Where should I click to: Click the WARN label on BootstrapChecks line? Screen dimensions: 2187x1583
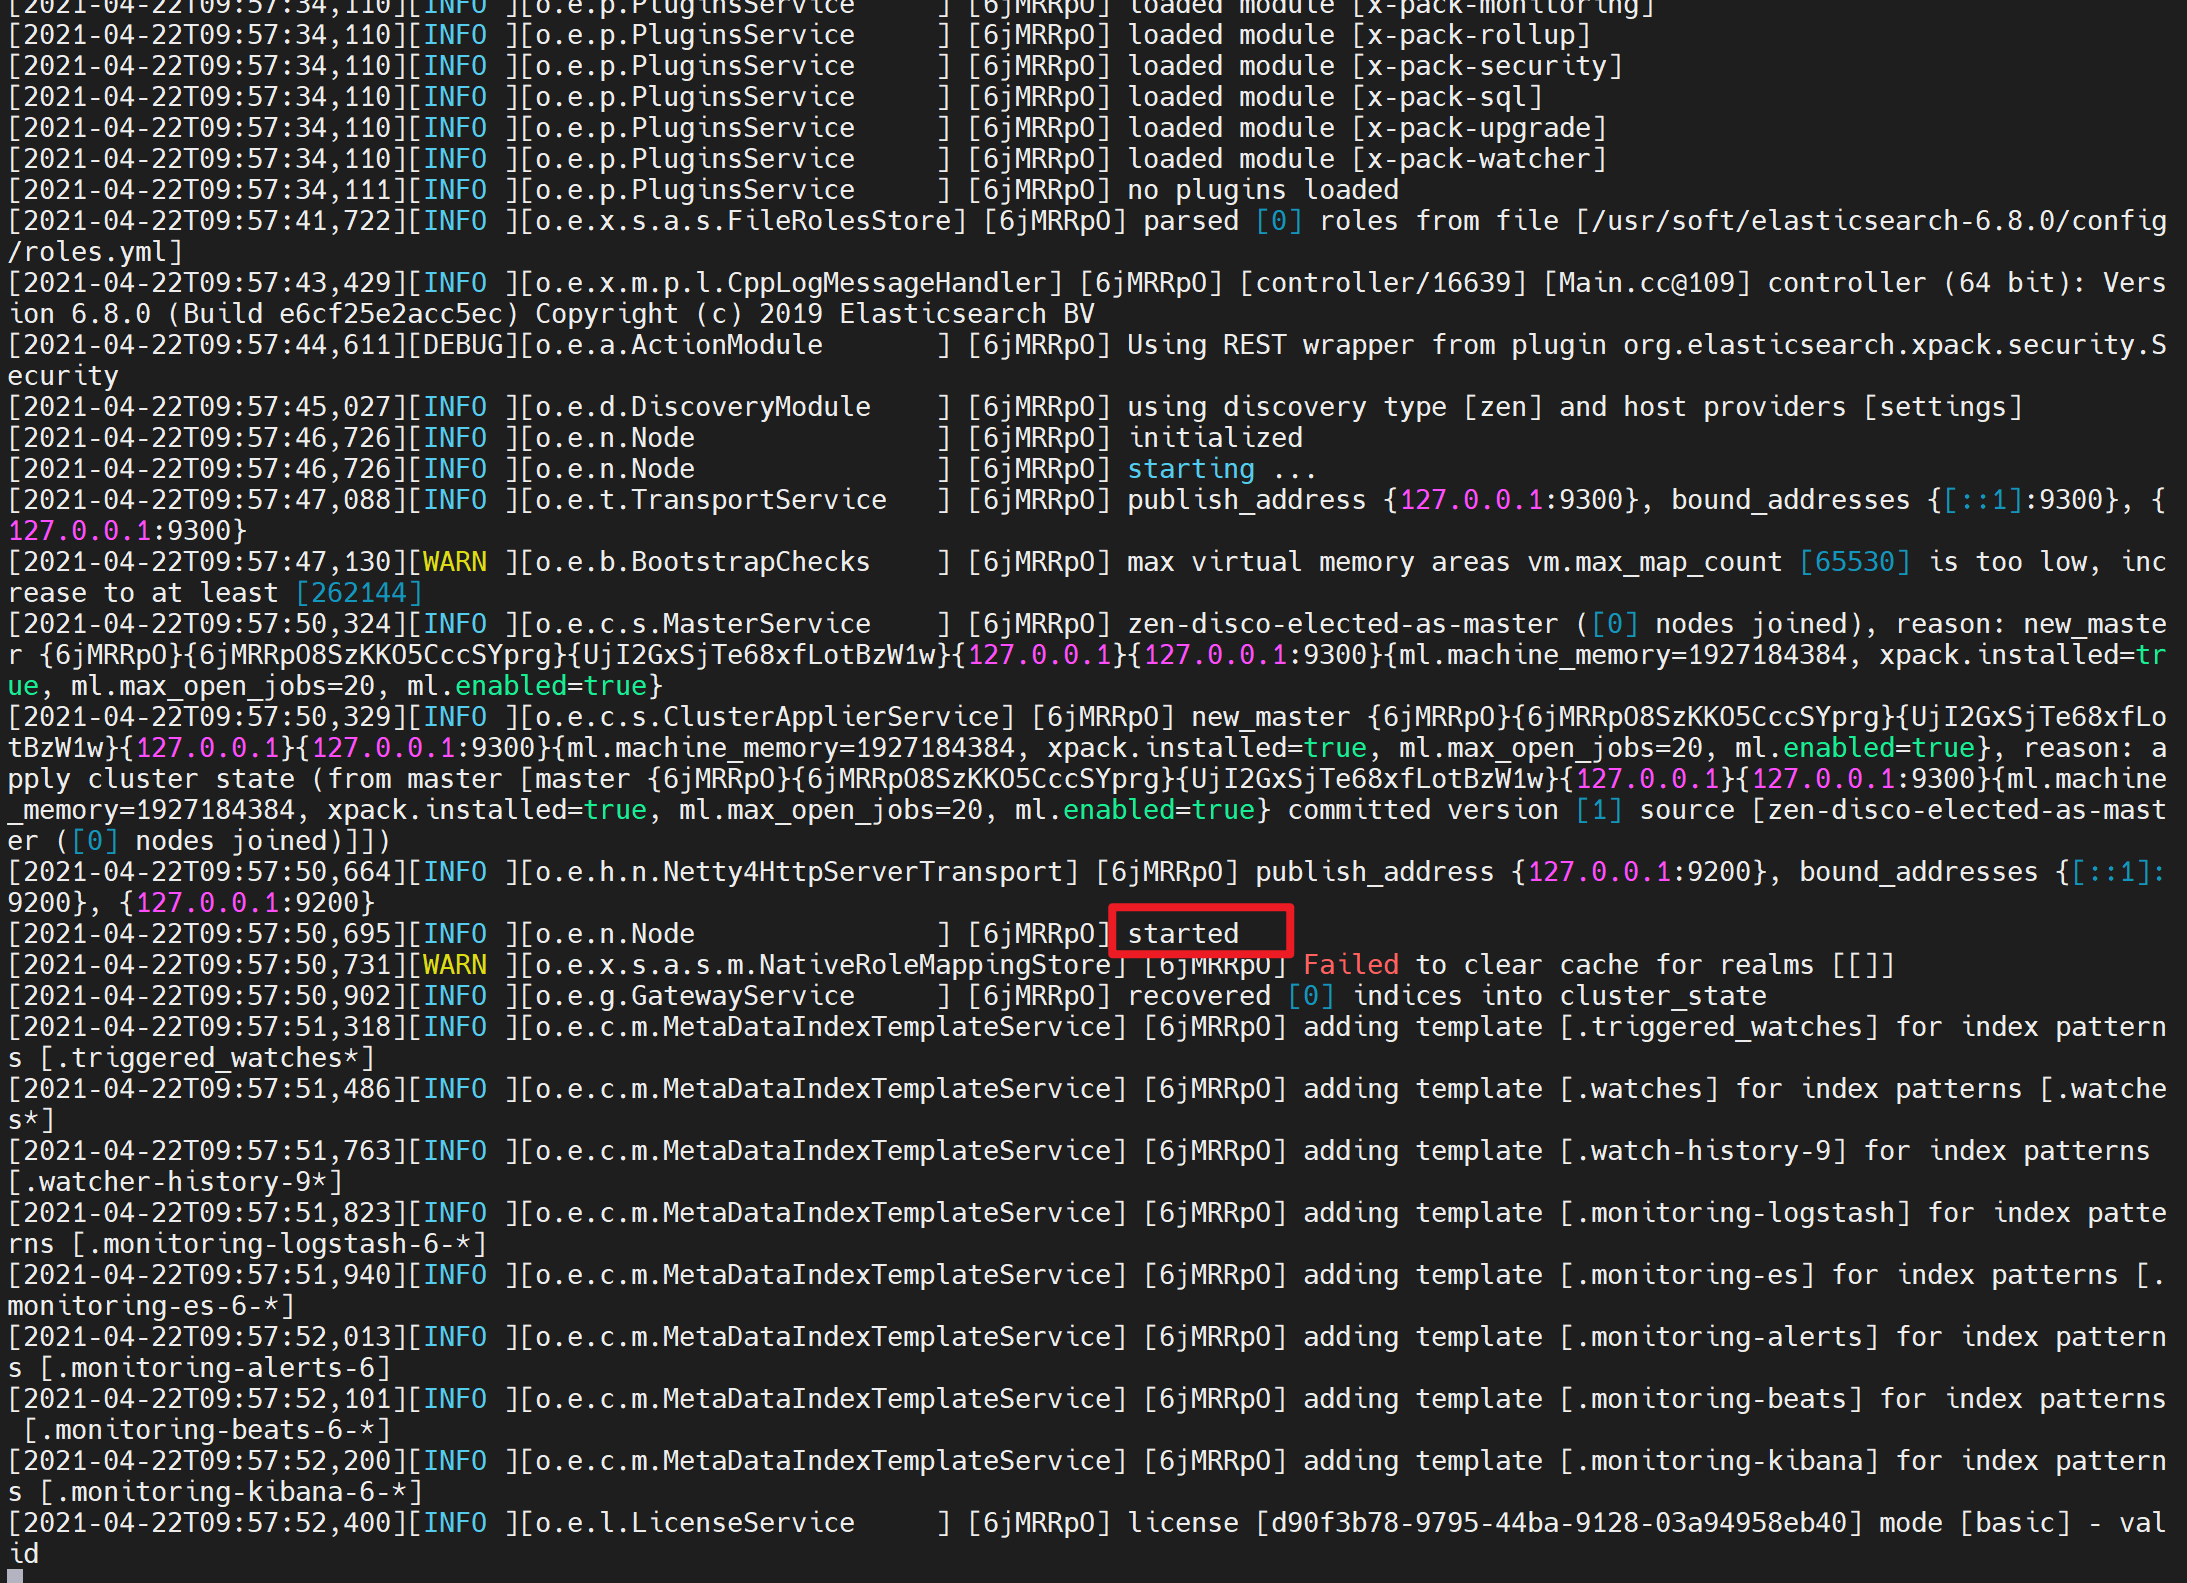455,562
